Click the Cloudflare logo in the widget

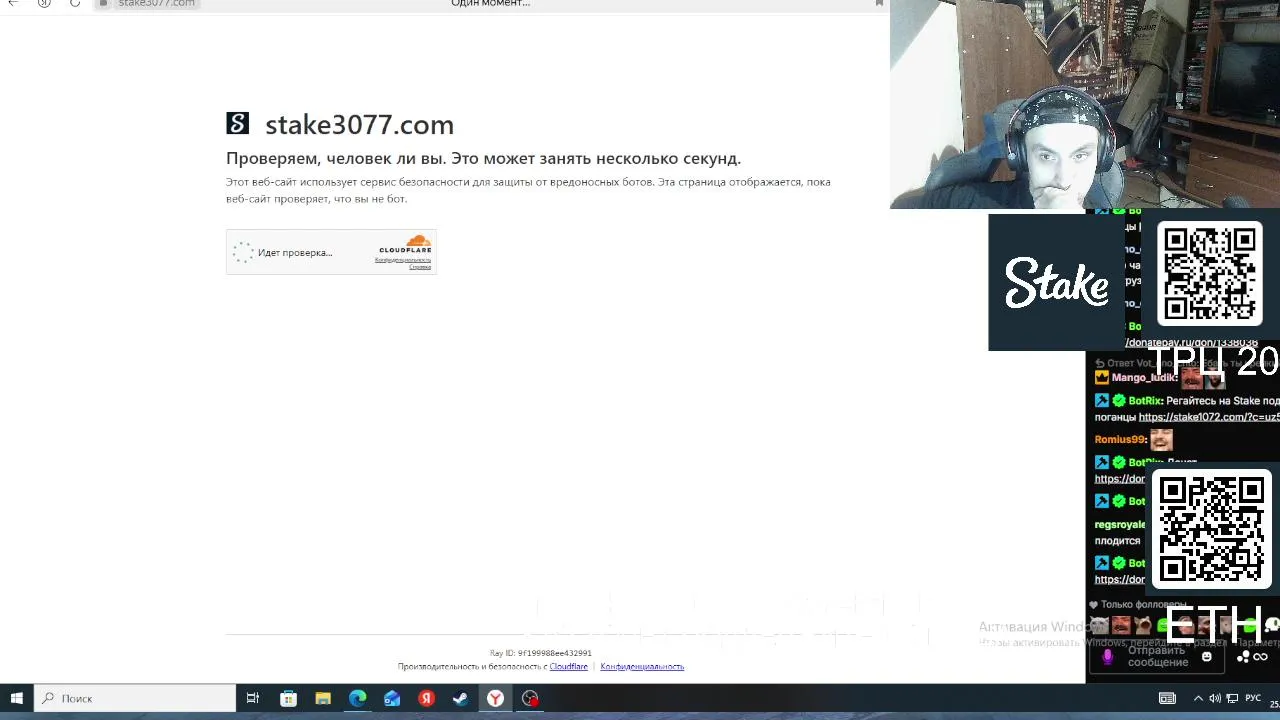pos(405,245)
